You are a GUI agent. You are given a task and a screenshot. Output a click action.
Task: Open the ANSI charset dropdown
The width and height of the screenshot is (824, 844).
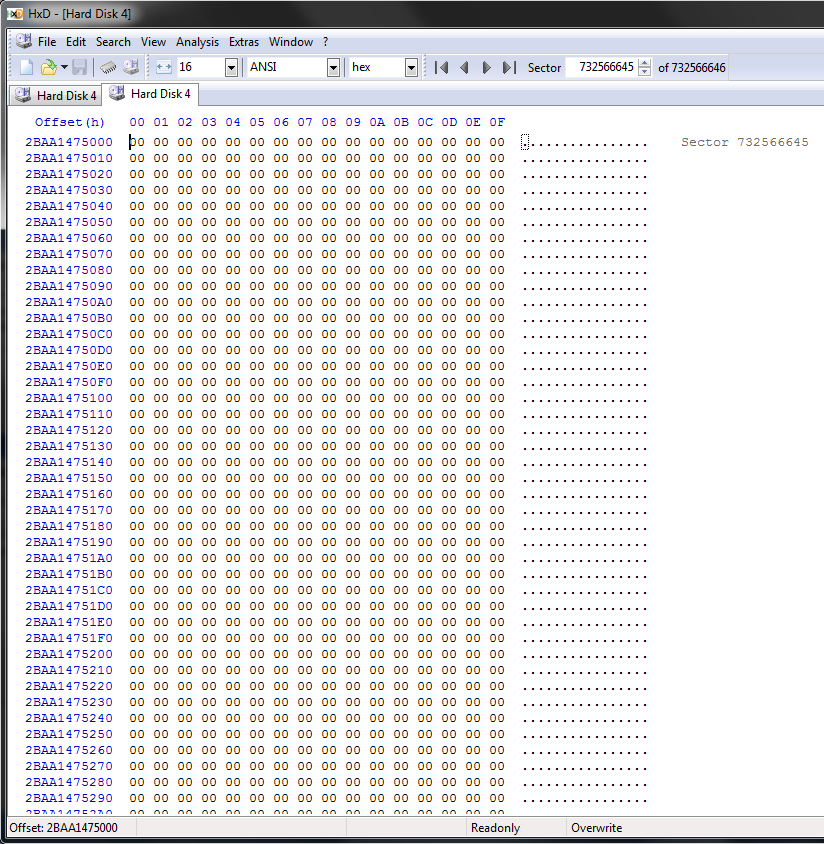pyautogui.click(x=334, y=68)
